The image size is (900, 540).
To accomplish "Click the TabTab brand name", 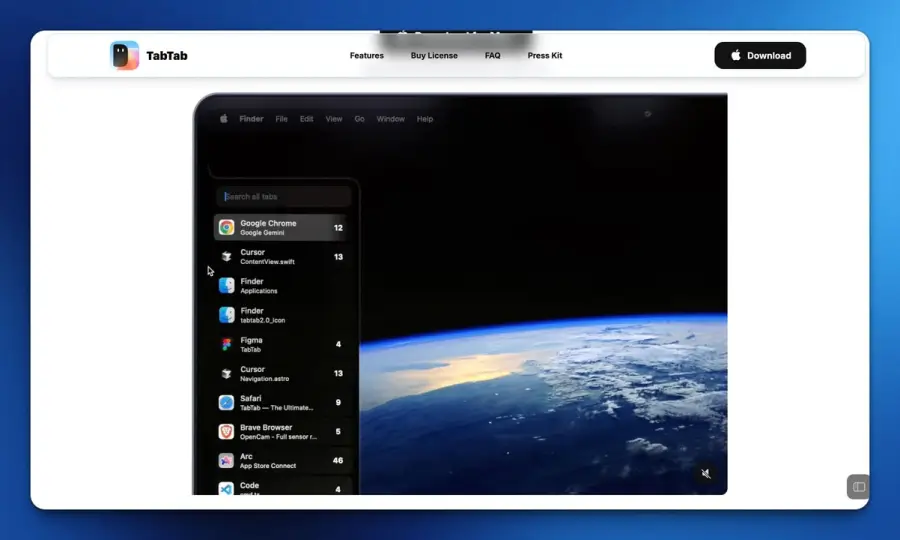I will 167,56.
